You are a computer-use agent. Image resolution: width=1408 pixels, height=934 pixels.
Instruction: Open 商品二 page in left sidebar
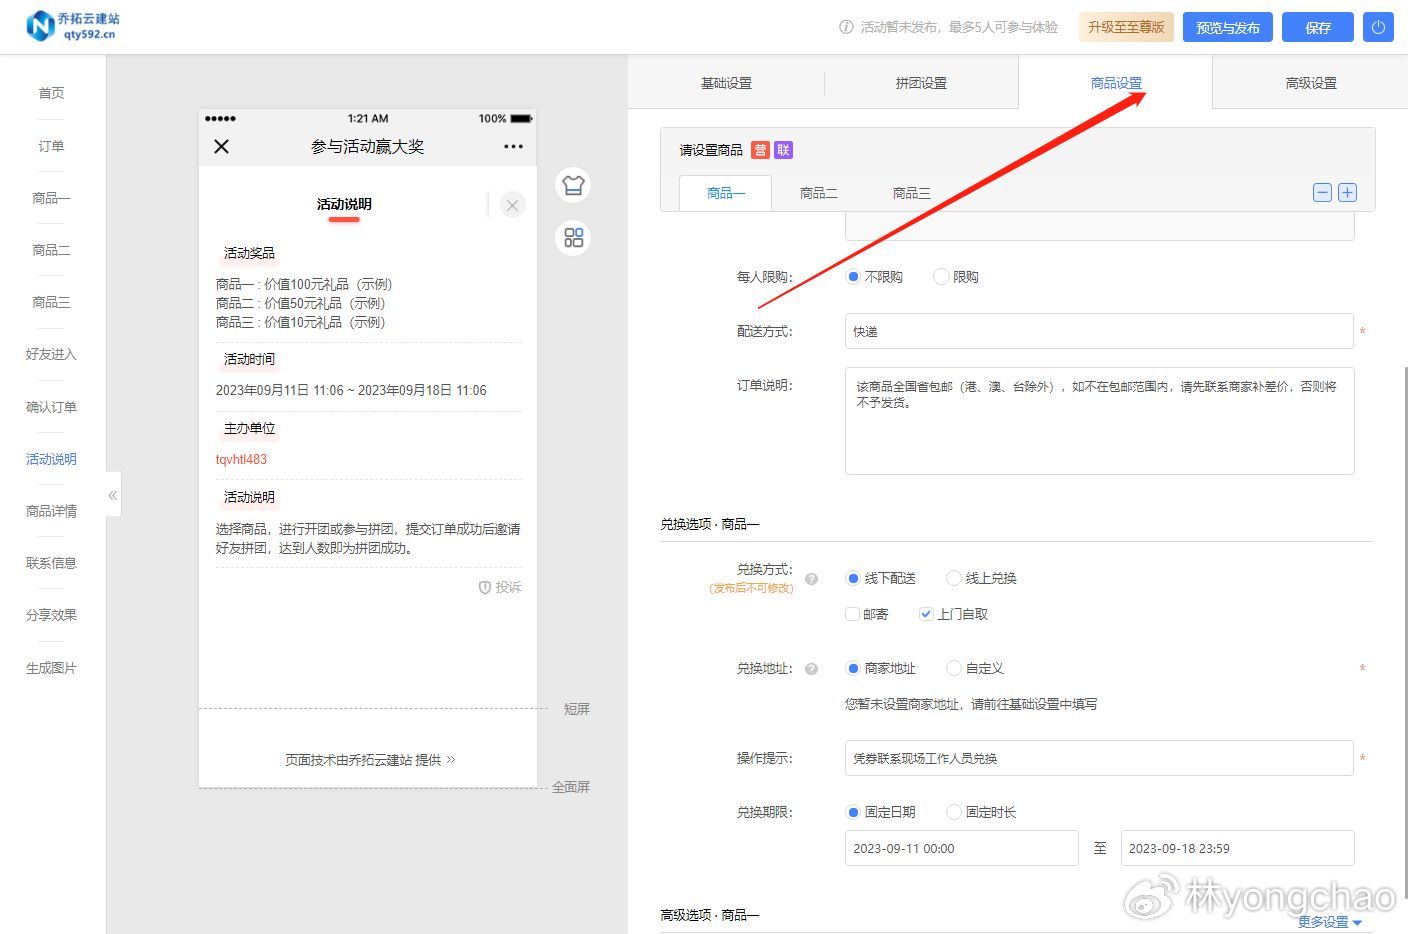click(x=51, y=250)
